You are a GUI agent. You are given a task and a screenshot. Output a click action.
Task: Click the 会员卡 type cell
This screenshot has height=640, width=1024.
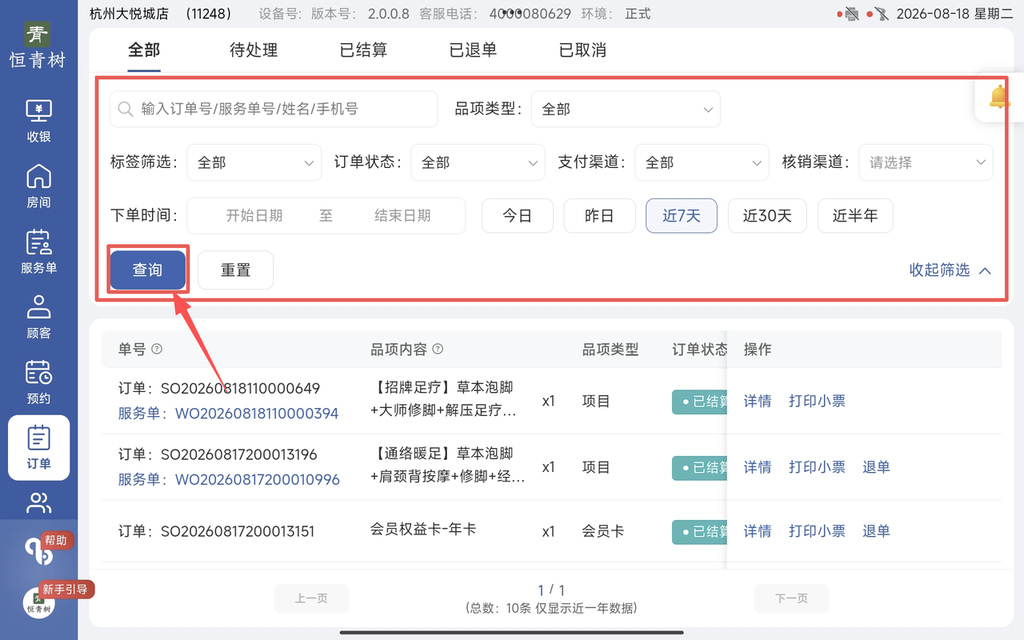[603, 532]
